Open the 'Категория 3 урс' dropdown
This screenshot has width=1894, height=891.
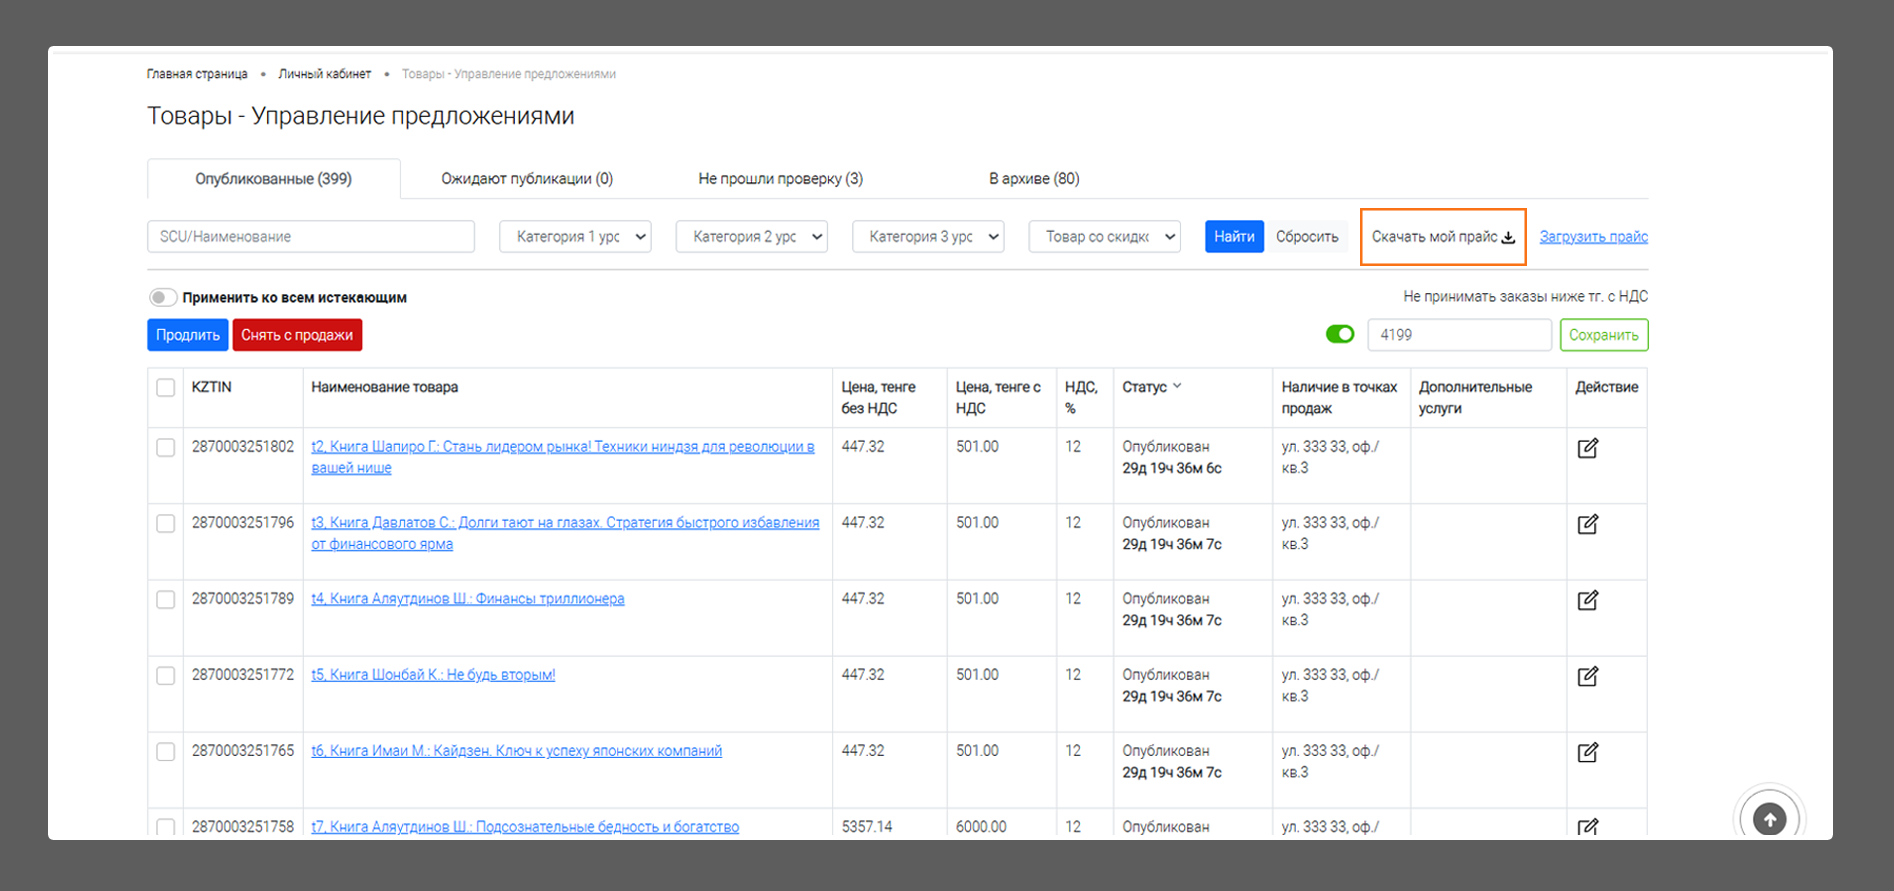[928, 237]
